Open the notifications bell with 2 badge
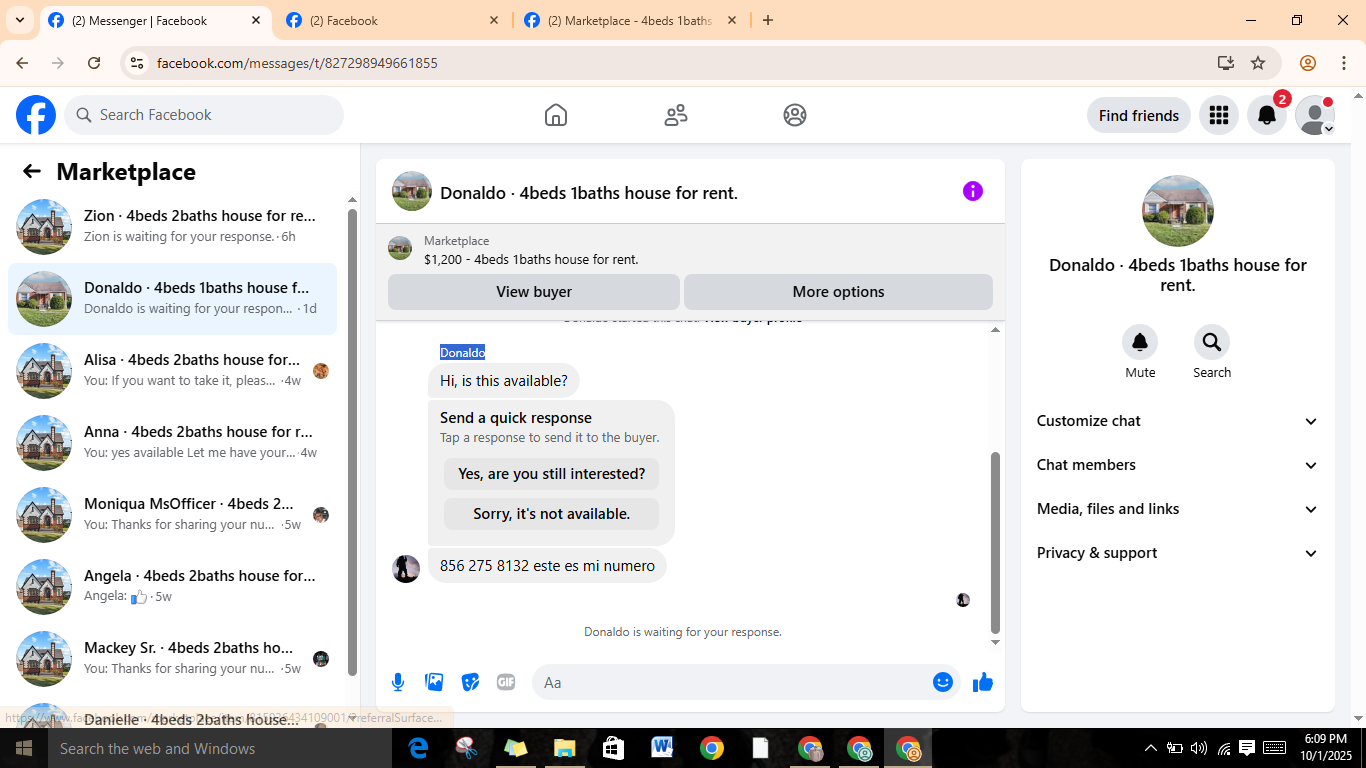 click(x=1267, y=115)
